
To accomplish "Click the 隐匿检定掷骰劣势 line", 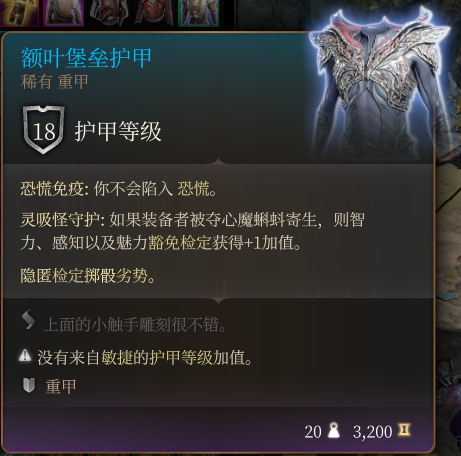I will (87, 276).
